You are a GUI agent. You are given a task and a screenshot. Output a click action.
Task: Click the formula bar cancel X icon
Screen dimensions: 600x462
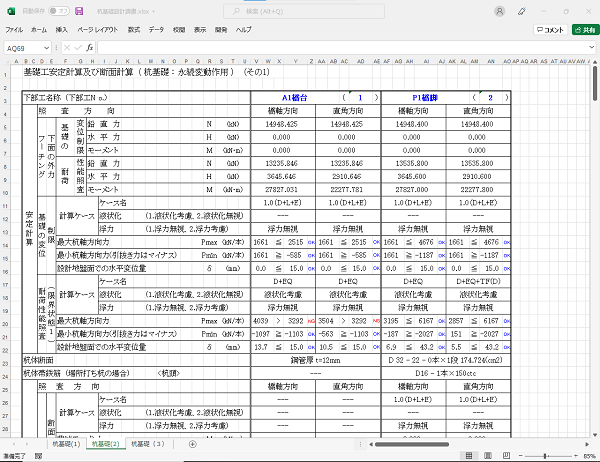pos(67,48)
